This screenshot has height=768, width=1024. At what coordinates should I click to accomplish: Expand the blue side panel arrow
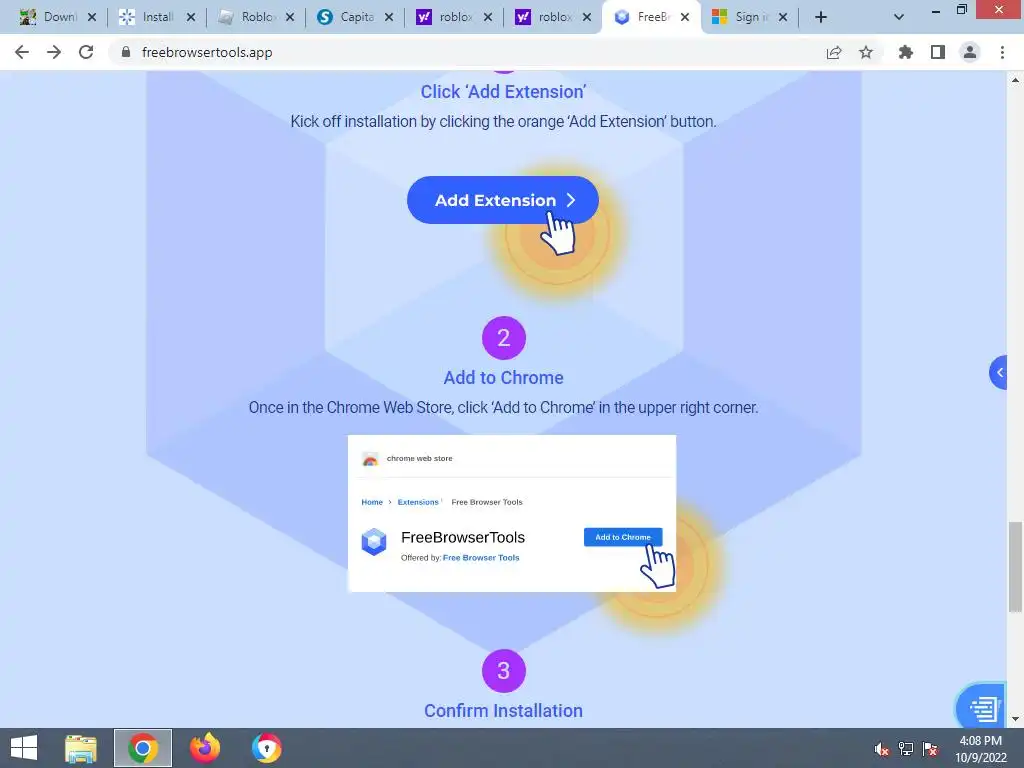tap(999, 372)
